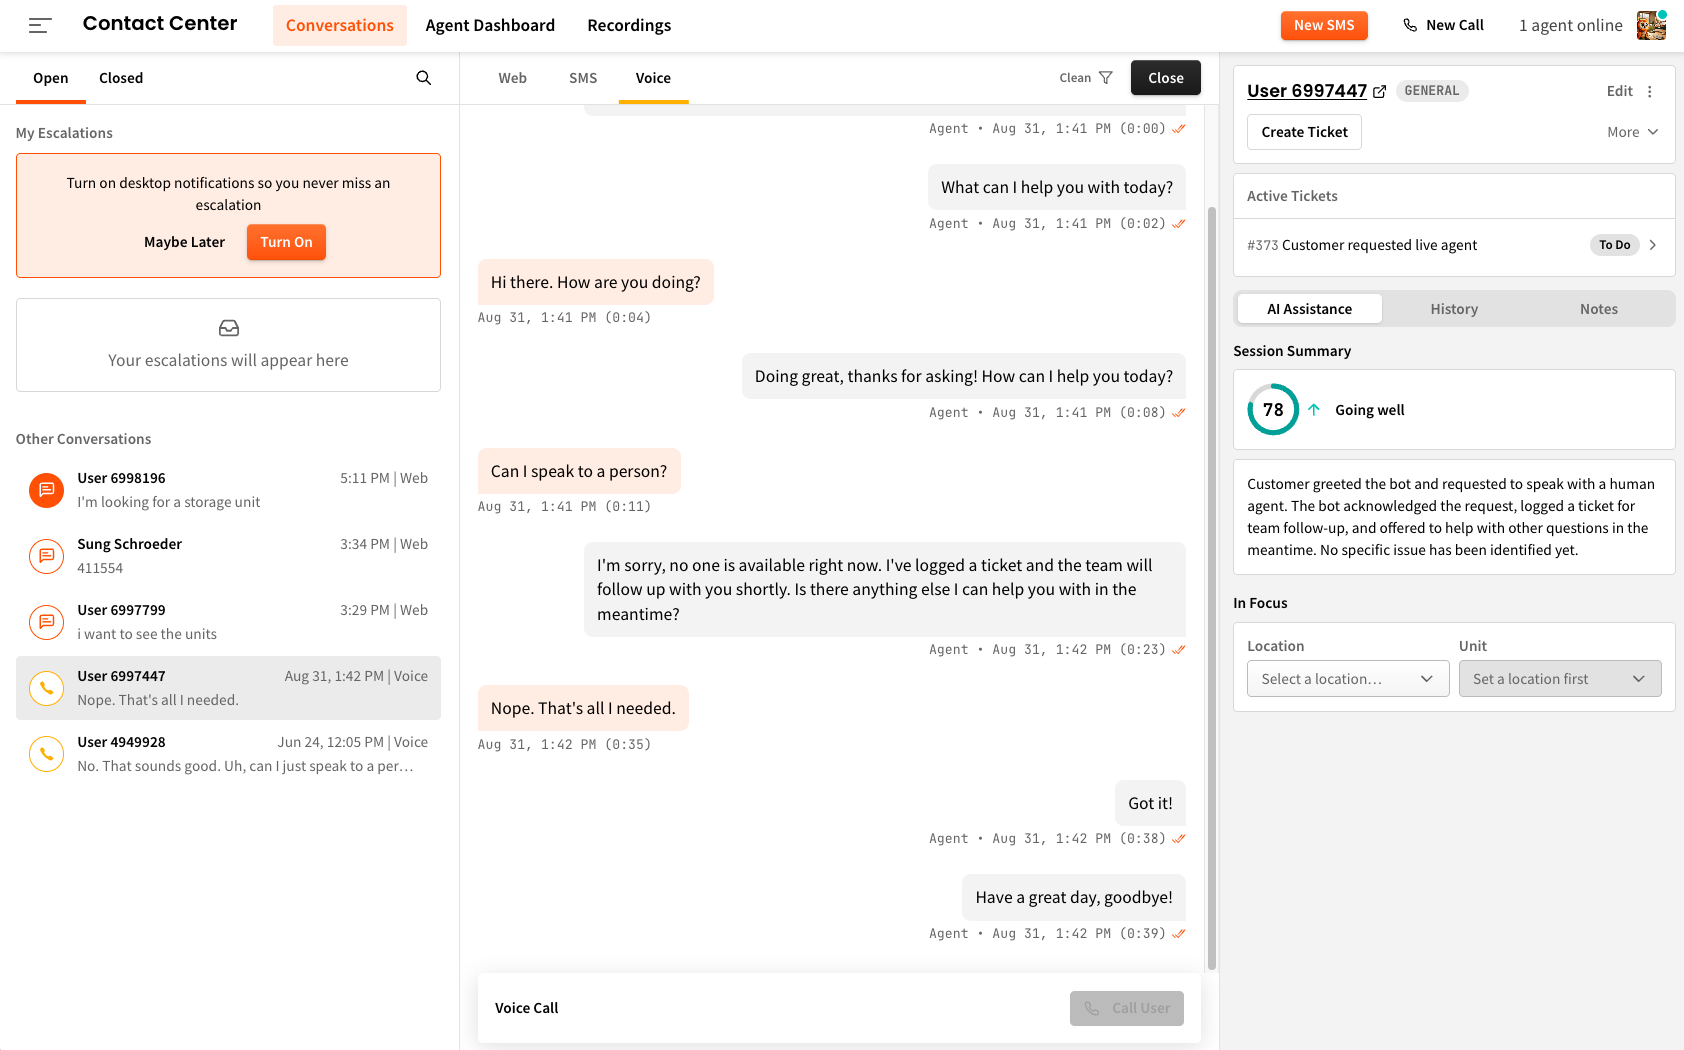Turn On desktop notifications
Viewport: 1684px width, 1050px height.
pyautogui.click(x=286, y=242)
